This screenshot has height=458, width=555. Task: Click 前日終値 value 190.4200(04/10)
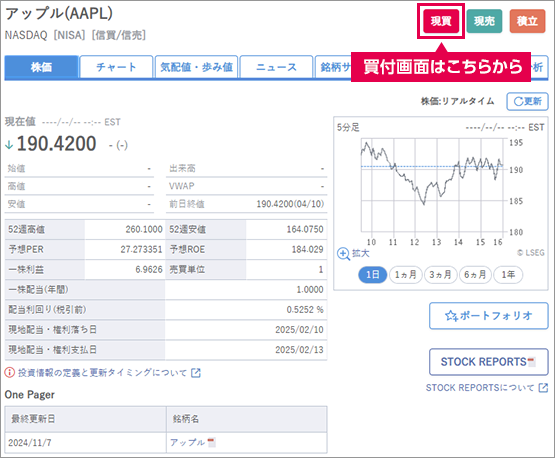[290, 204]
